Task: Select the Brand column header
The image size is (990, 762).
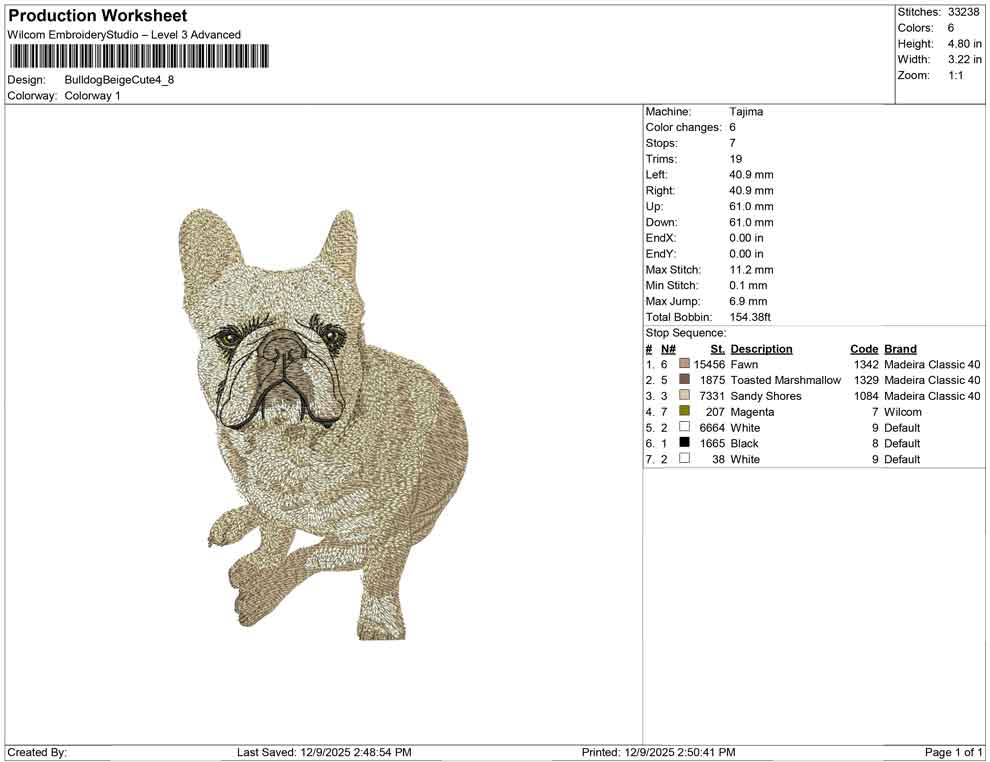Action: pyautogui.click(x=898, y=349)
